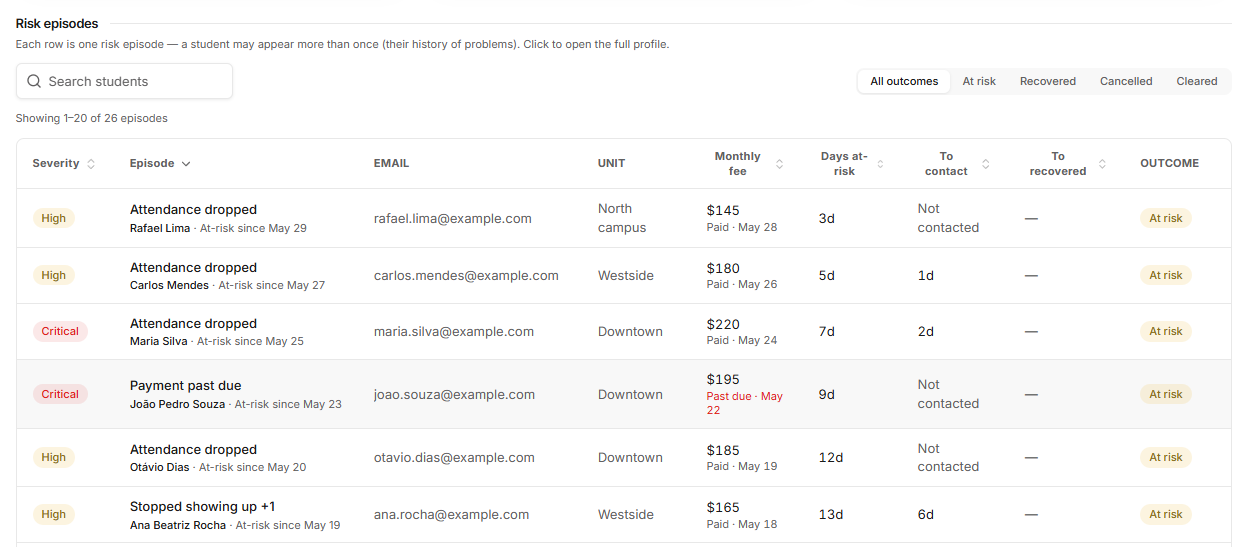Click the High severity badge for Carlos Mendes

[53, 275]
